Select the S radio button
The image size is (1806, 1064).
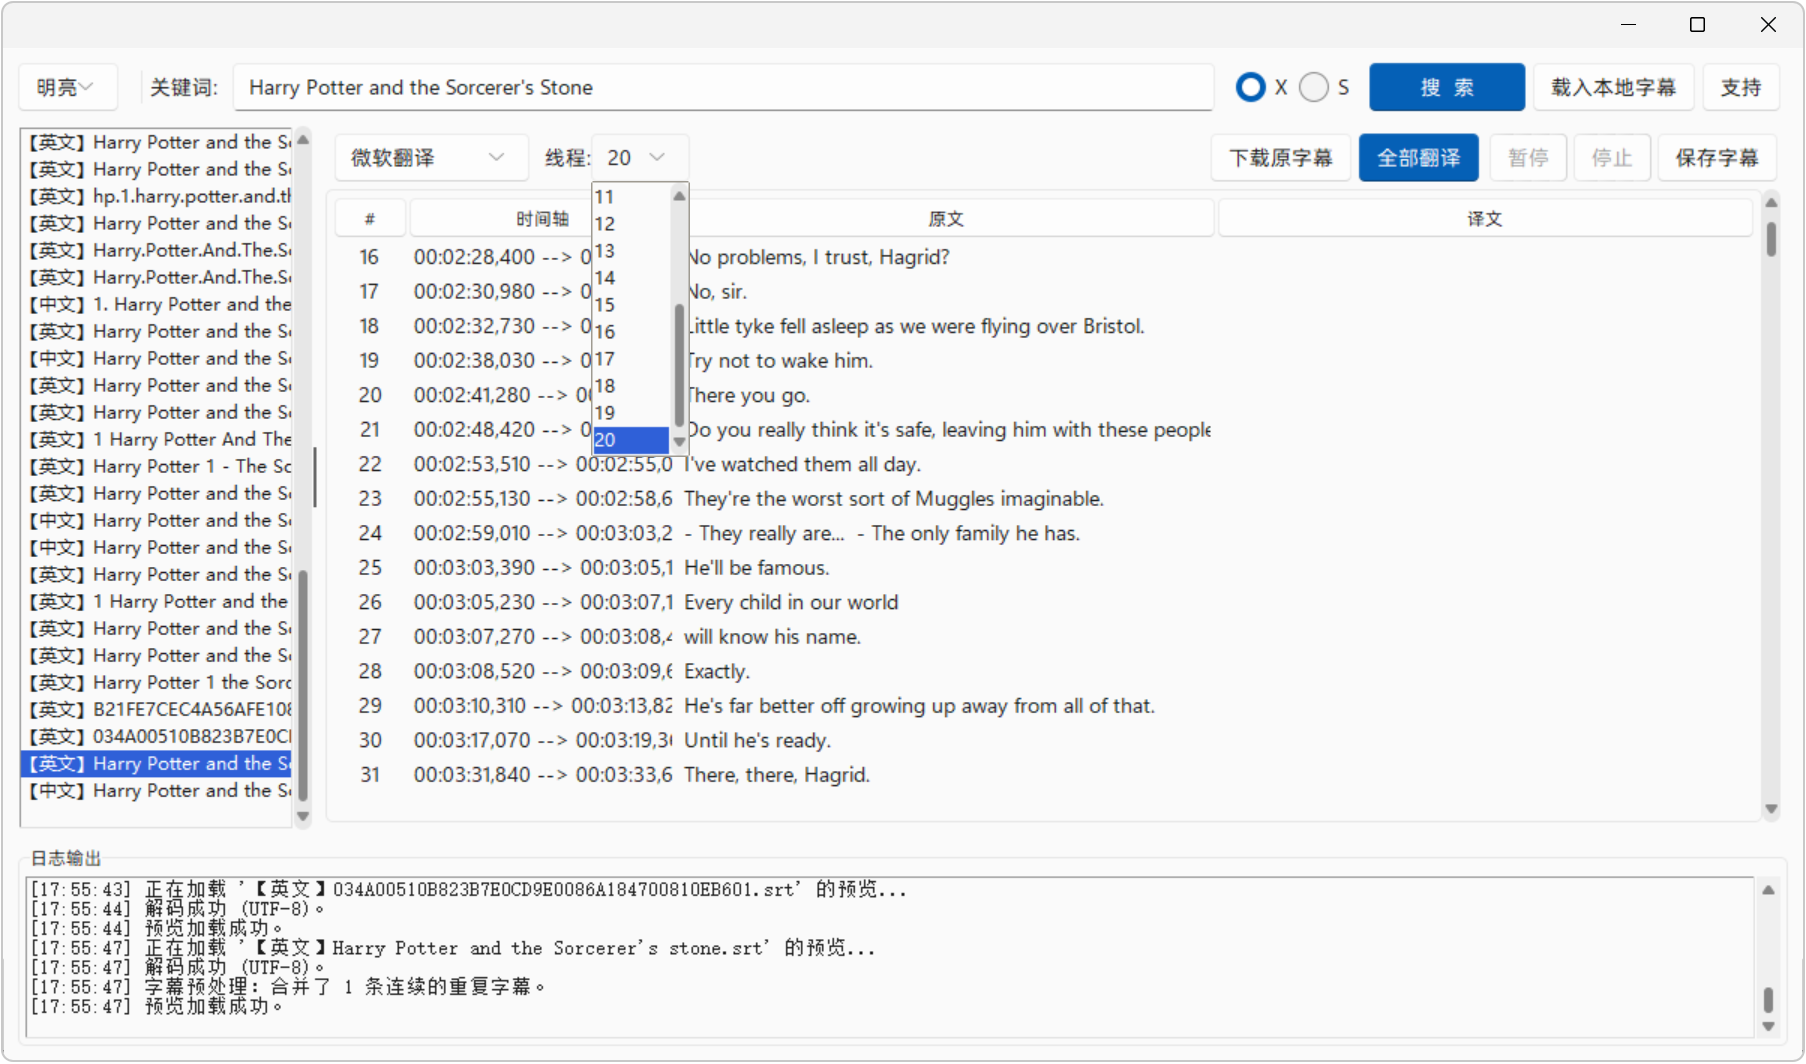1314,88
